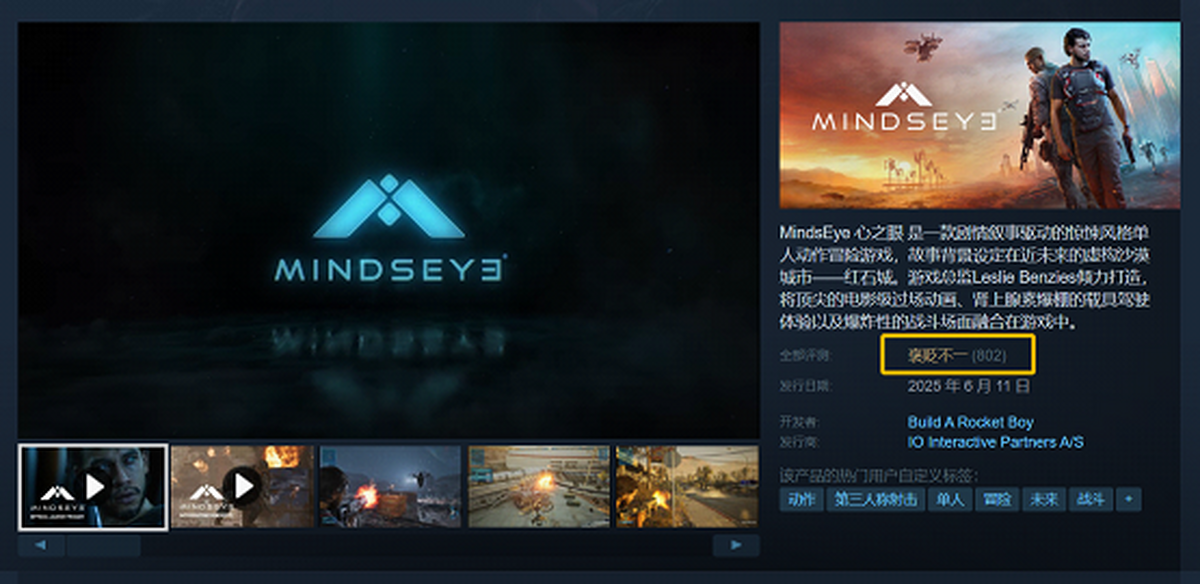The height and width of the screenshot is (584, 1200).
Task: Click the 开发者 label
Action: click(798, 422)
